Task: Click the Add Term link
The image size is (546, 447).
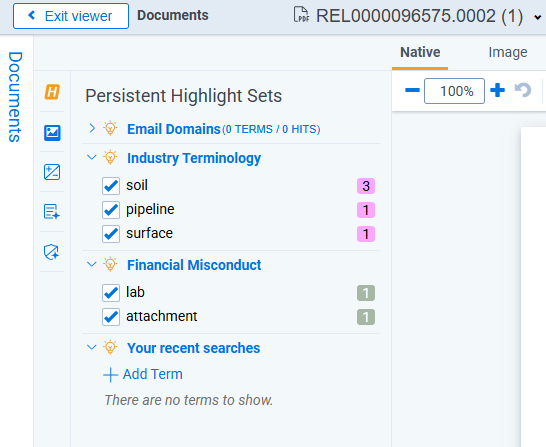Action: (x=143, y=375)
